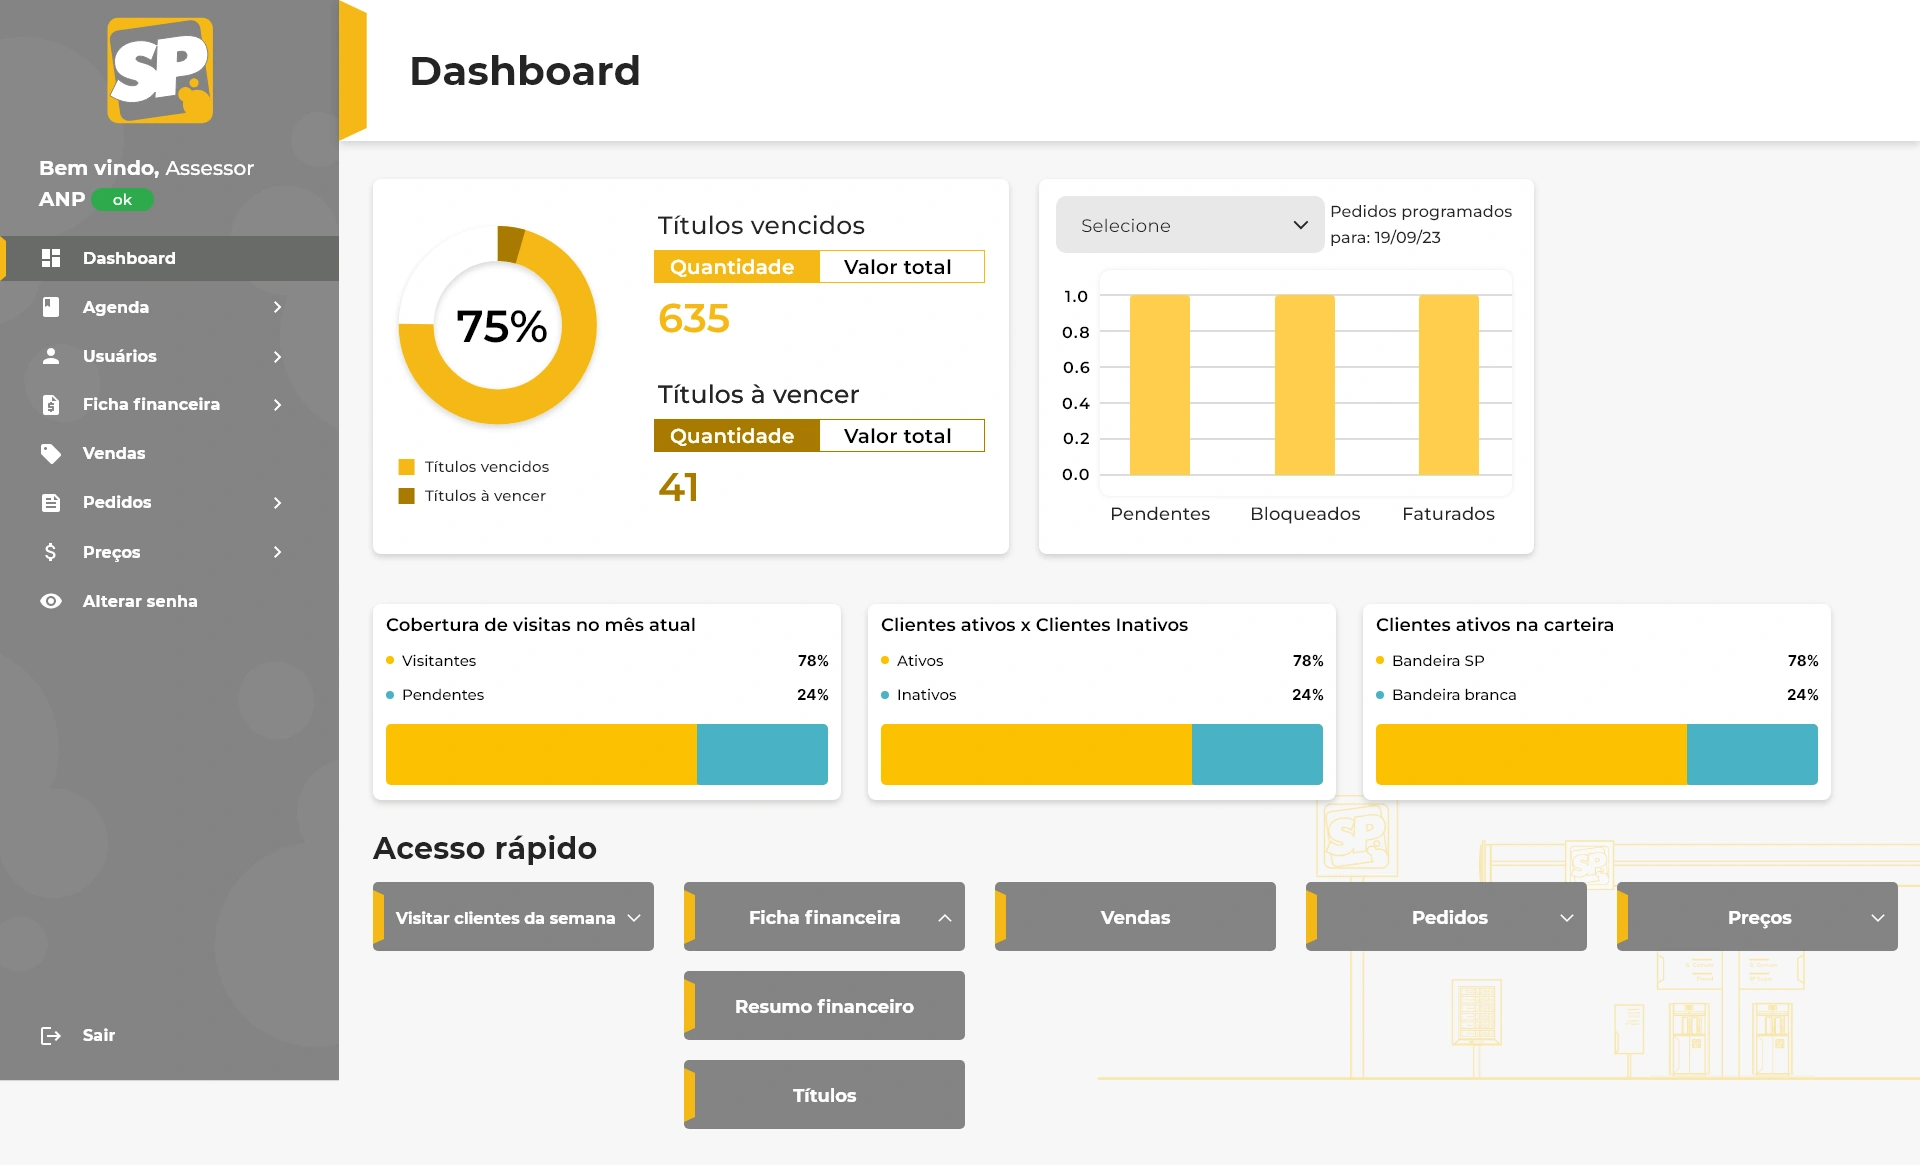
Task: Click the Títulos quick access button
Action: click(824, 1095)
